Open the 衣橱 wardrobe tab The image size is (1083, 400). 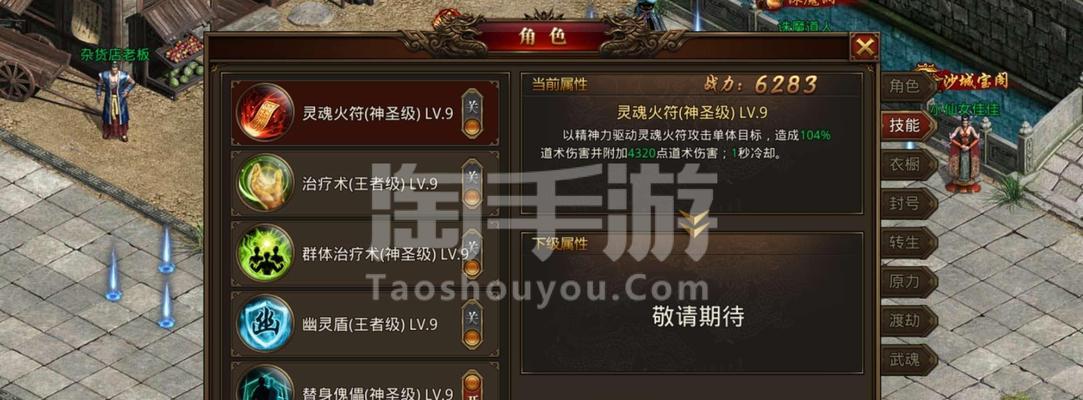tap(907, 165)
